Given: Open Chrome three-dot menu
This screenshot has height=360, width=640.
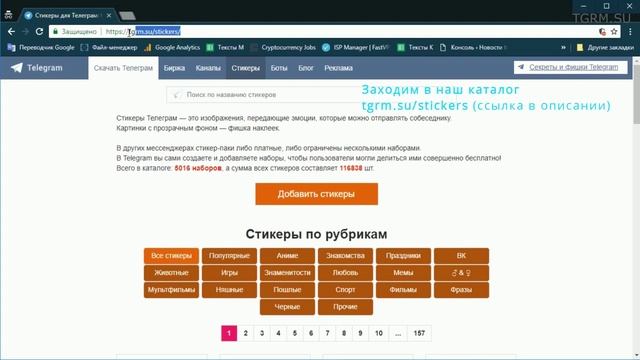Looking at the screenshot, I should click(630, 31).
